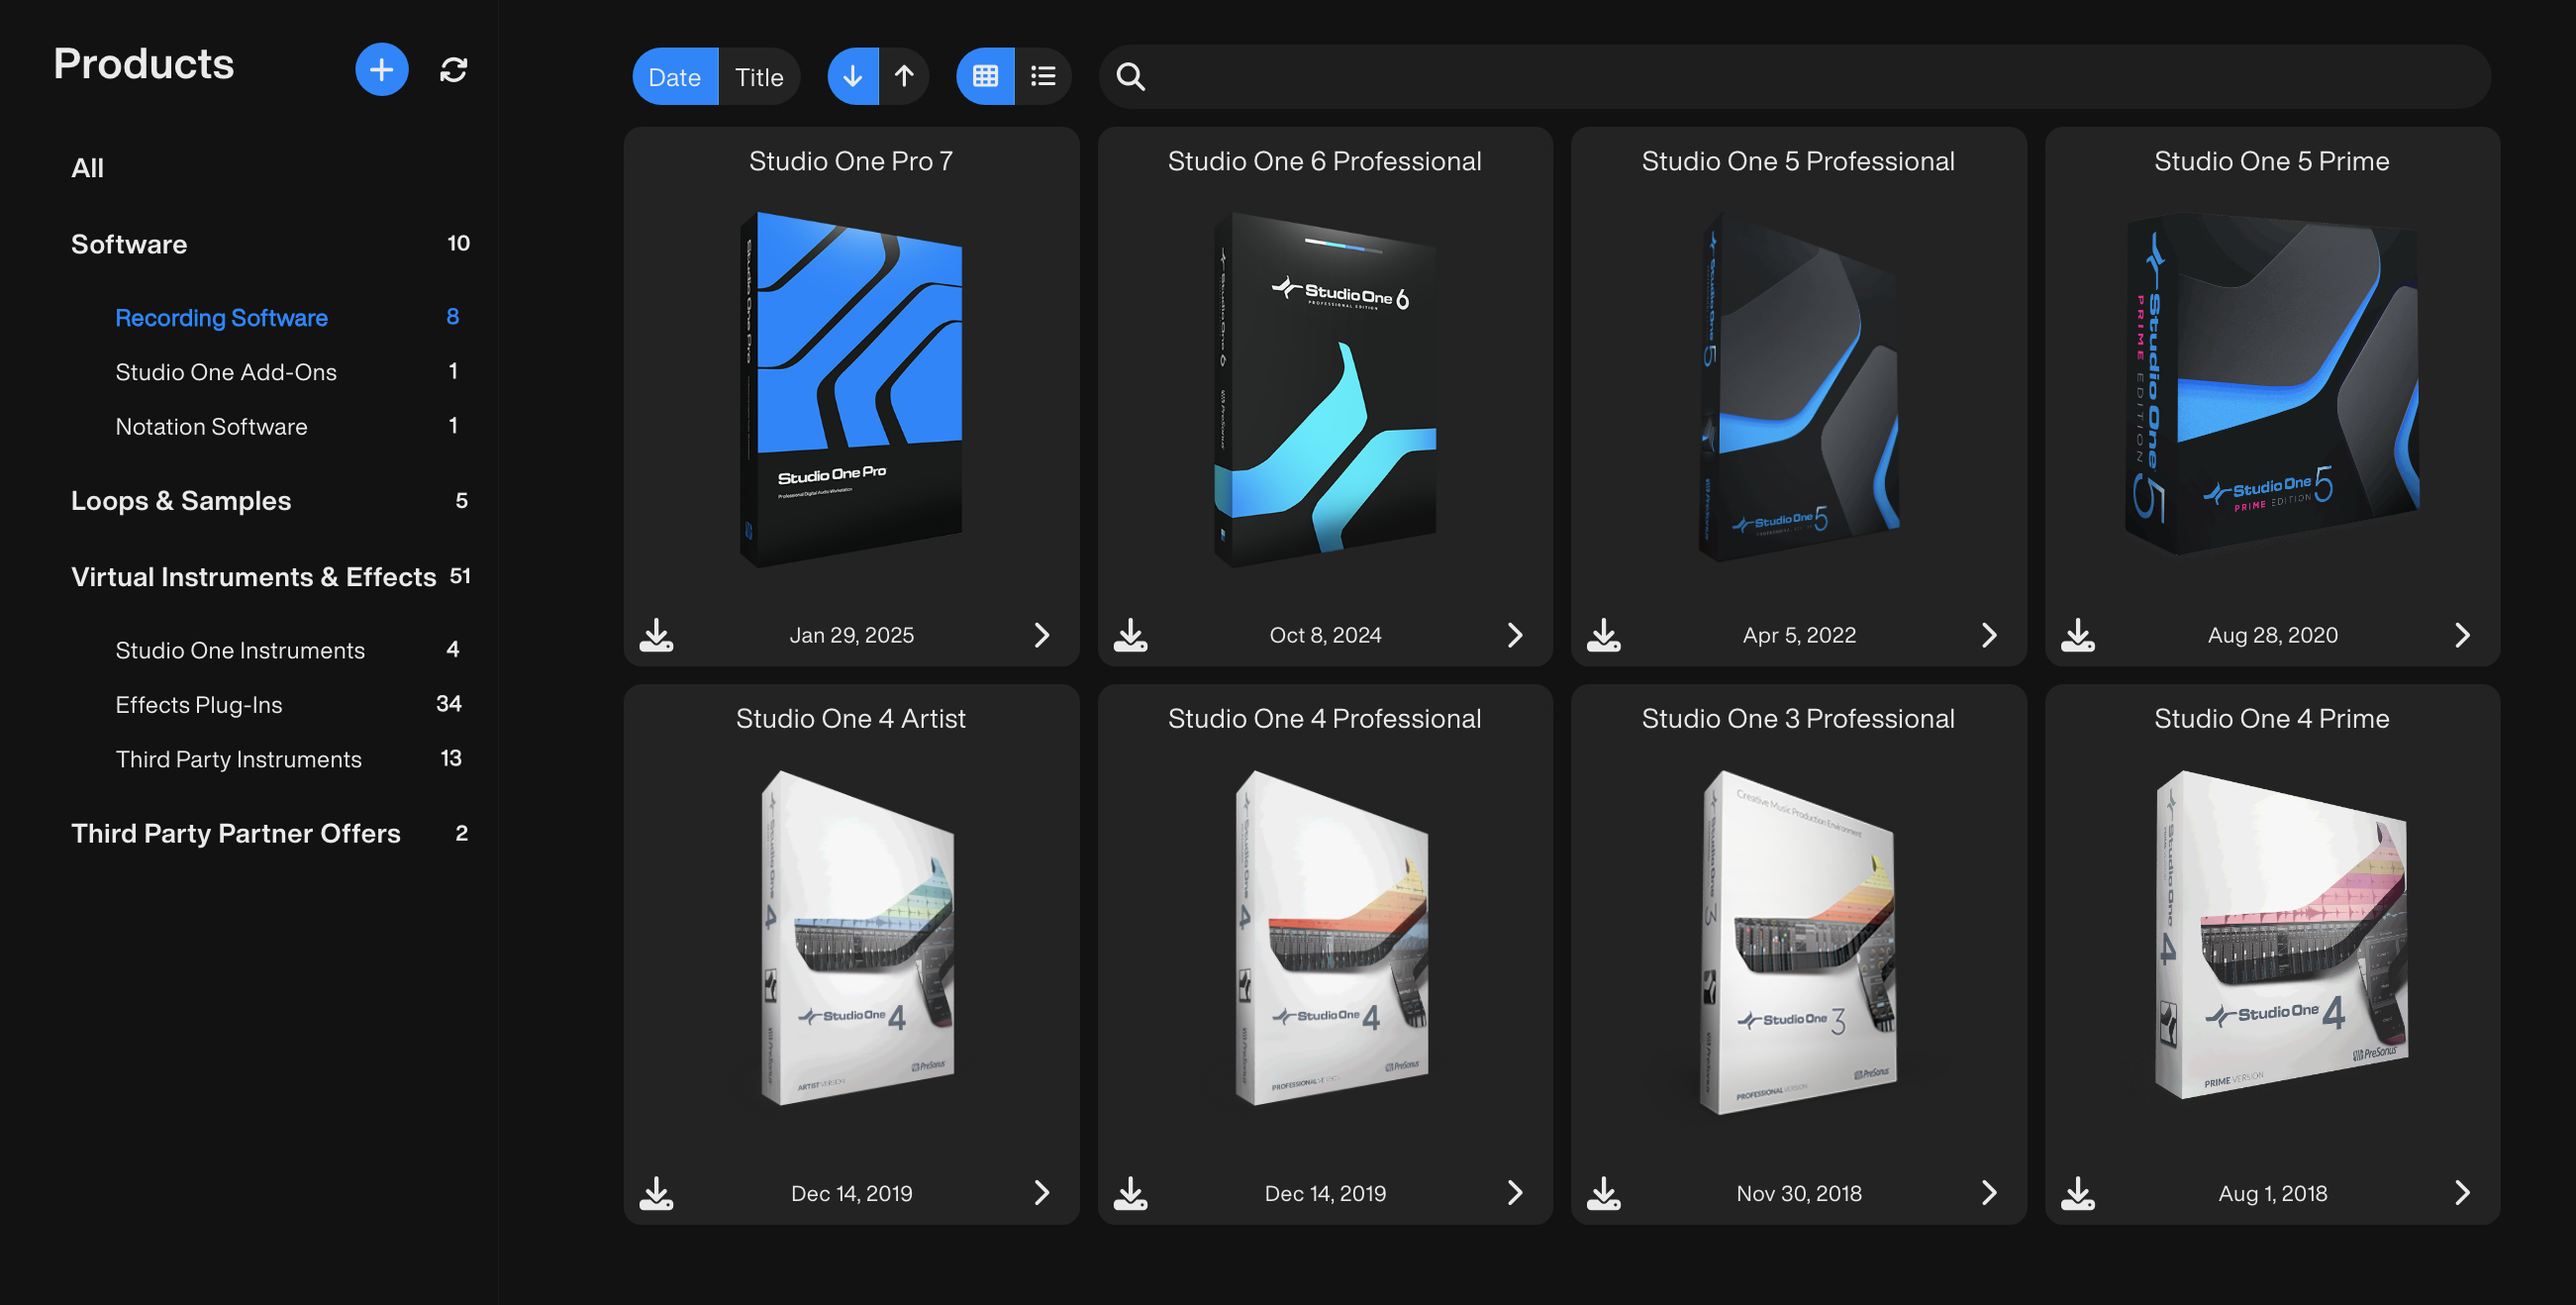
Task: Click the Studio One 4 Professional box thumbnail
Action: [1330, 938]
